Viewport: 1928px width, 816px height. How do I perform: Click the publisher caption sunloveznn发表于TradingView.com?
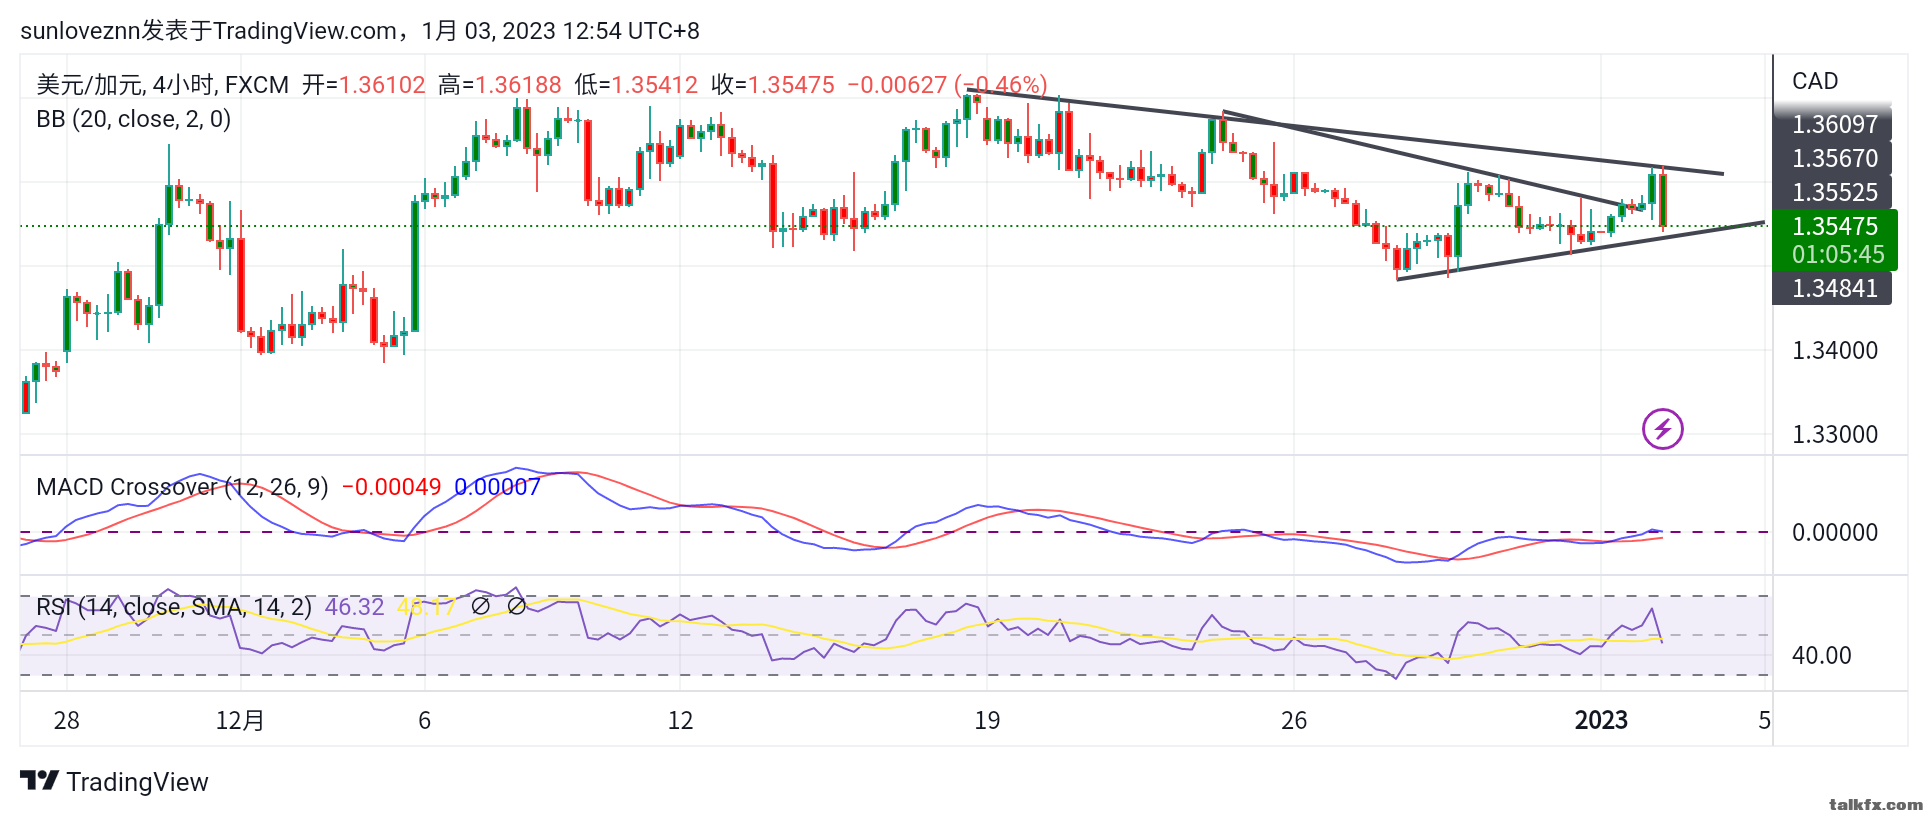[x=208, y=31]
